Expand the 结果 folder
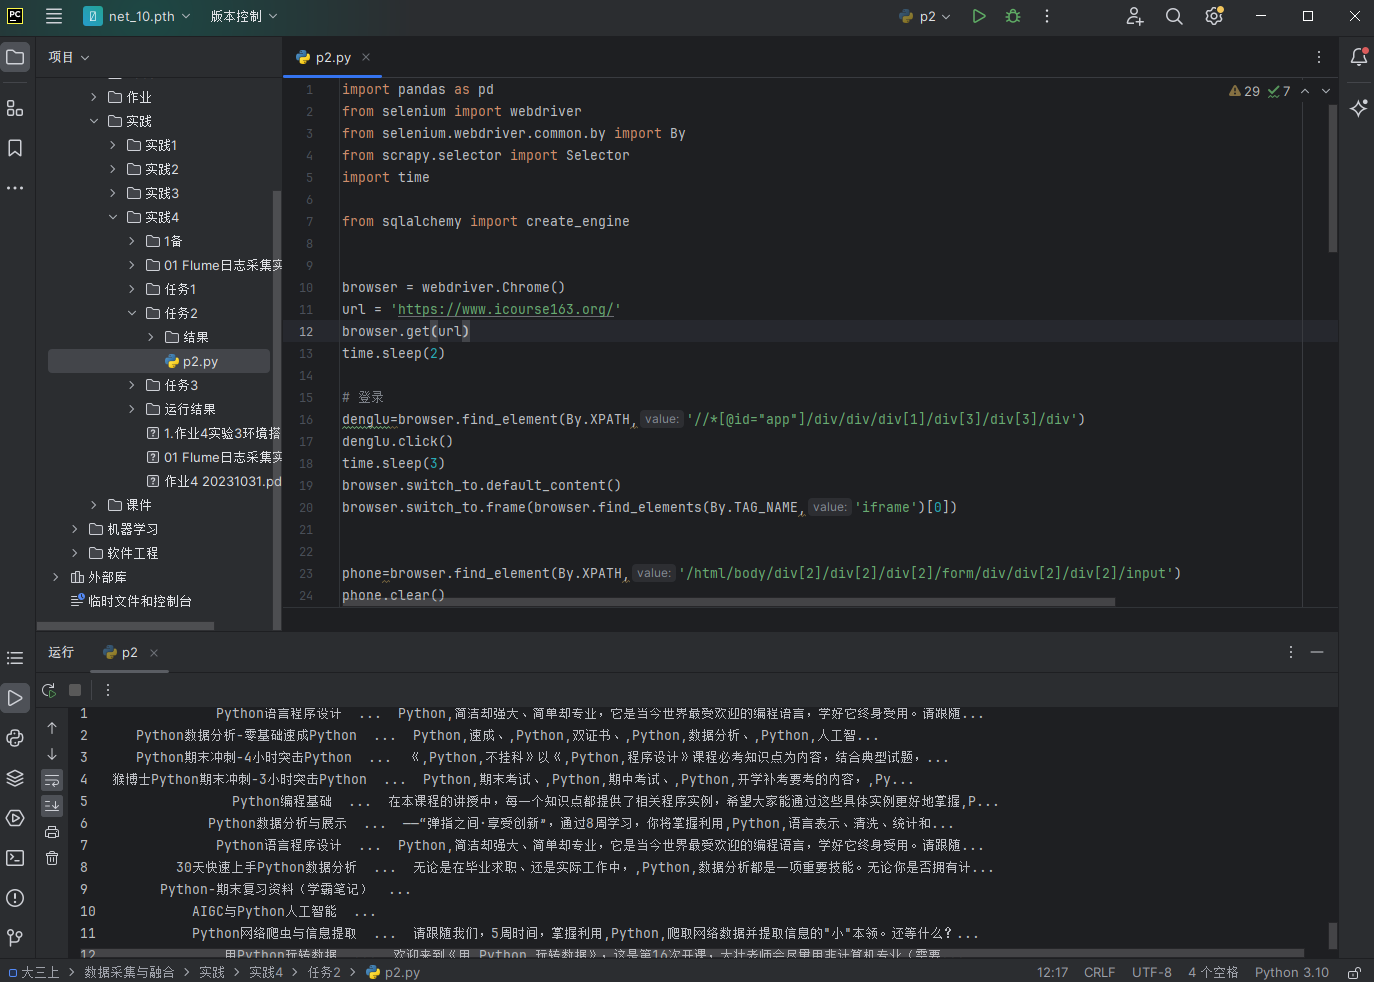1374x982 pixels. click(151, 337)
